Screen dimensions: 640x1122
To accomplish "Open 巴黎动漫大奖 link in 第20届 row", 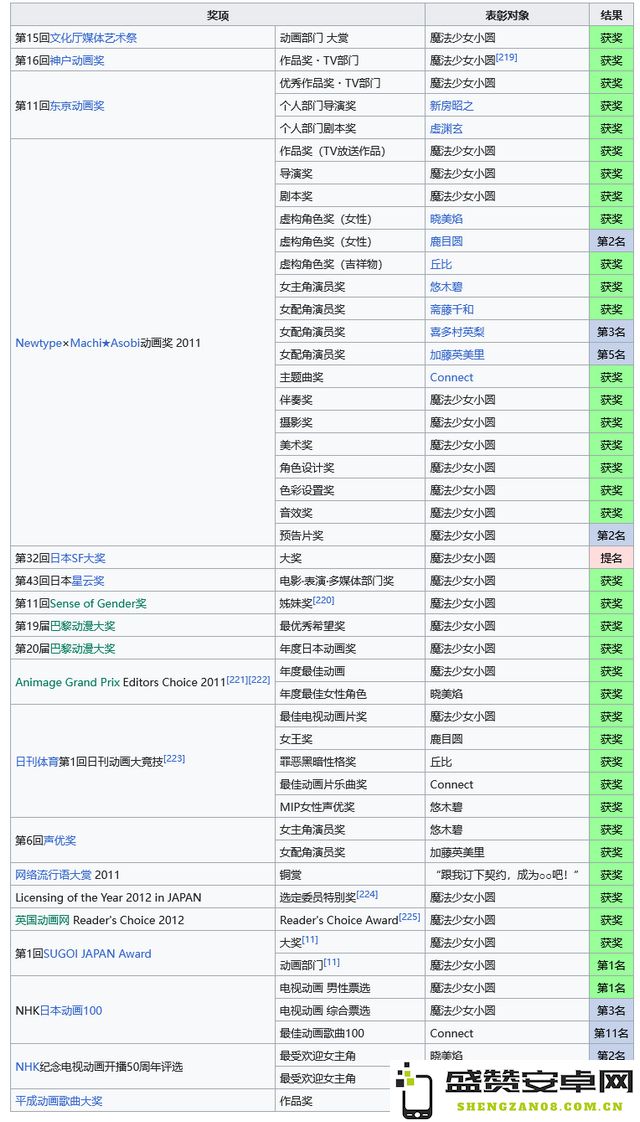I will (82, 649).
